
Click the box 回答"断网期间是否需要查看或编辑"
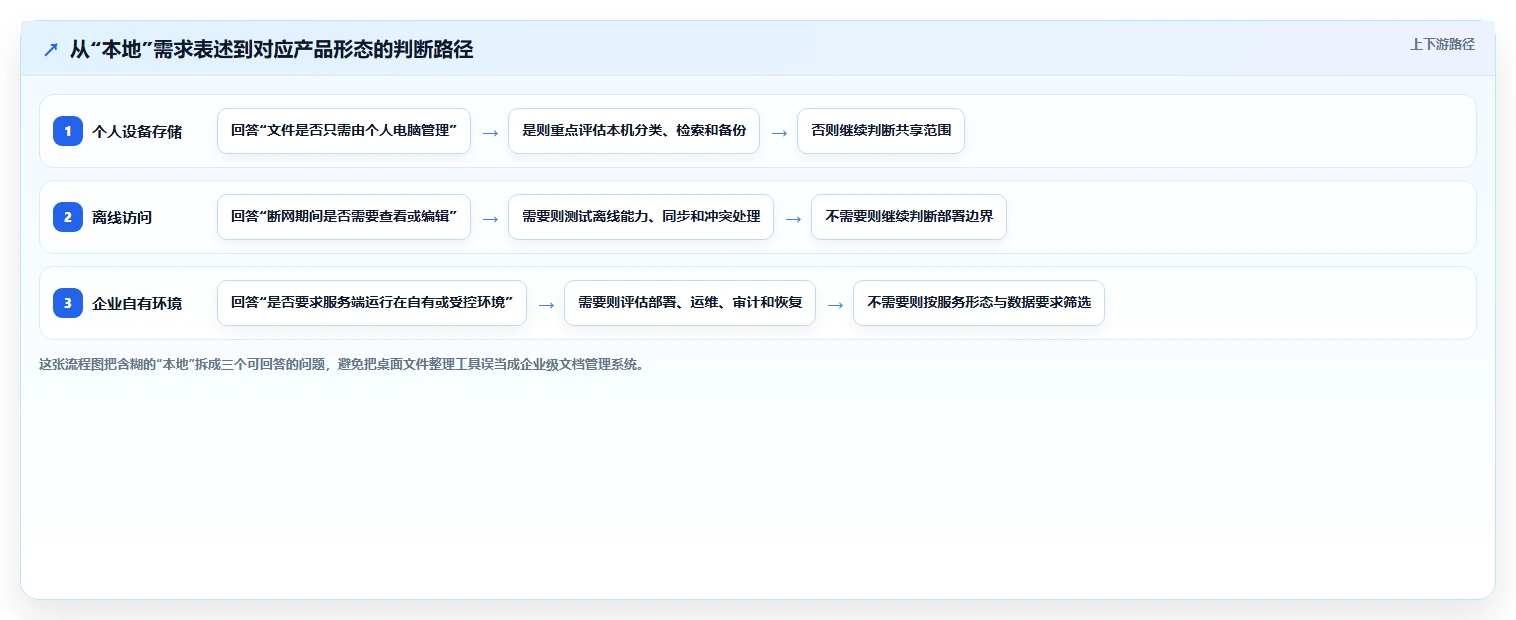pyautogui.click(x=344, y=217)
